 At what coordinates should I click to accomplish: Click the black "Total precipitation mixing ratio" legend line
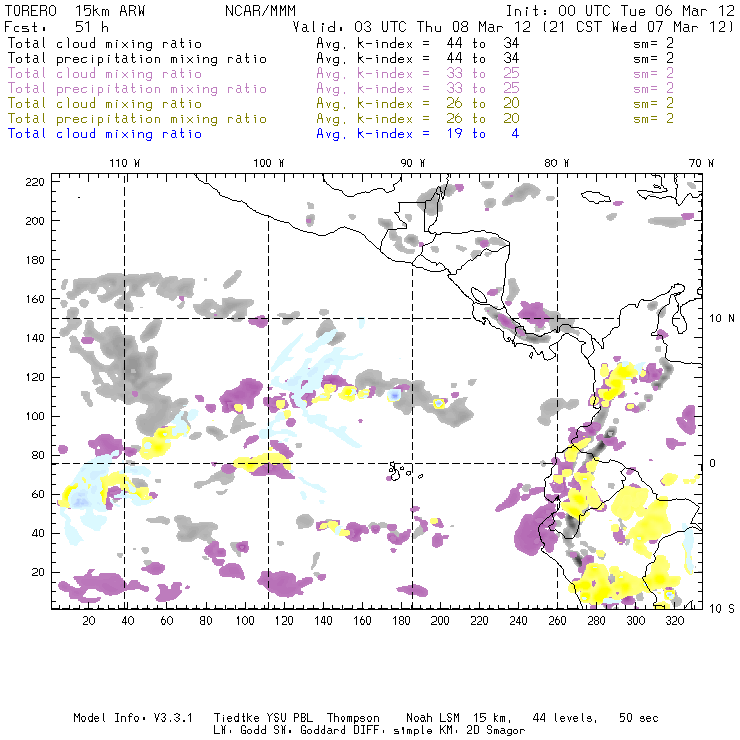pyautogui.click(x=137, y=59)
